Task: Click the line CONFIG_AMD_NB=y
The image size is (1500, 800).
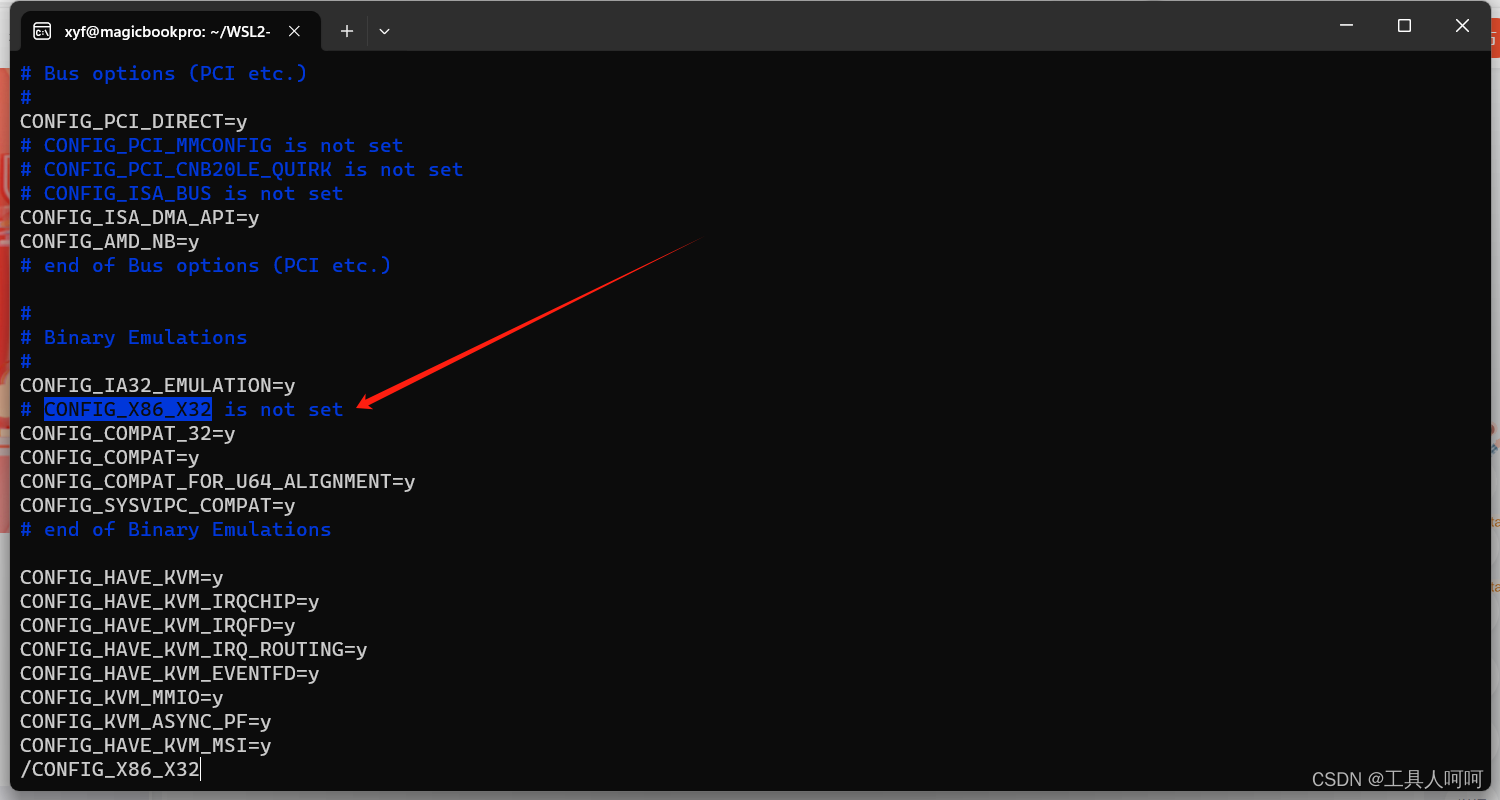Action: click(109, 242)
